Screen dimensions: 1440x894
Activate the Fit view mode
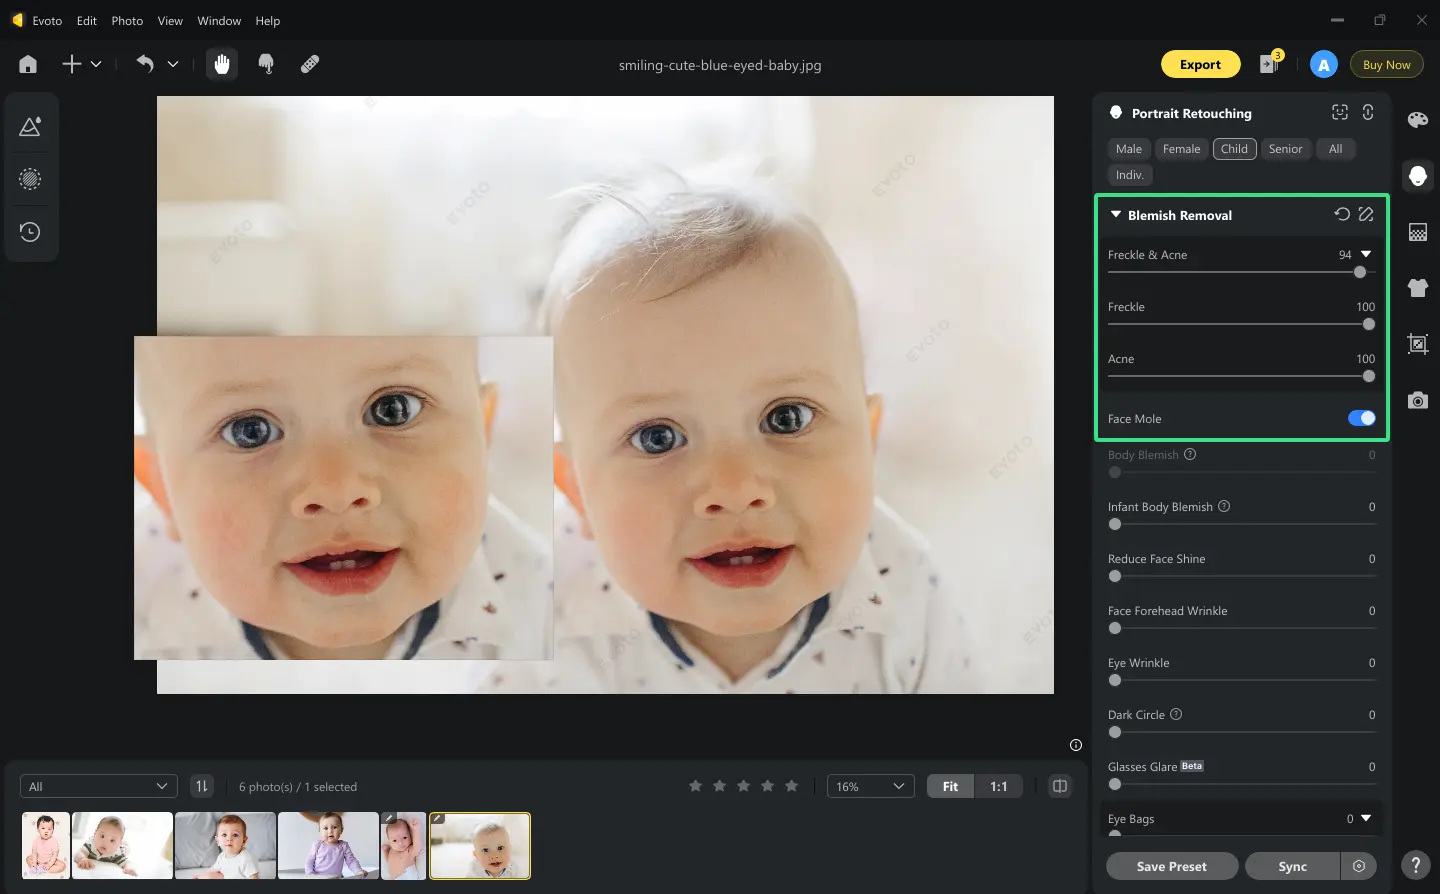[x=948, y=786]
